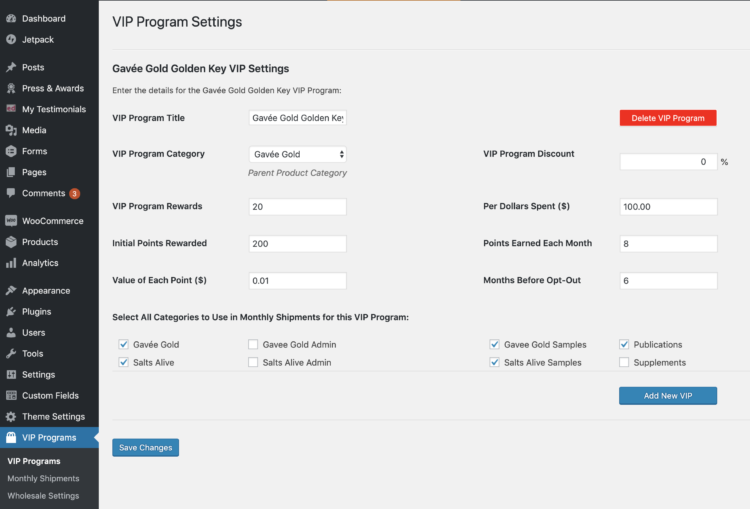The width and height of the screenshot is (750, 509).
Task: Open the WooCommerce menu item
Action: (49, 221)
